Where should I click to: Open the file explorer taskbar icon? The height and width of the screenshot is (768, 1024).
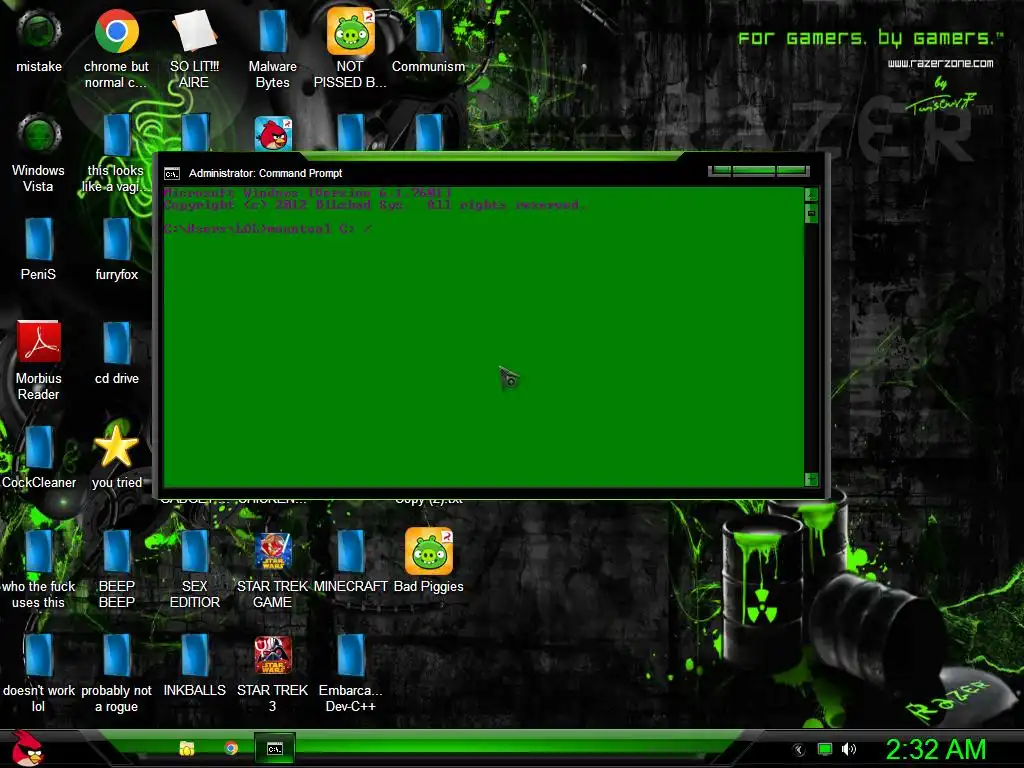[187, 748]
